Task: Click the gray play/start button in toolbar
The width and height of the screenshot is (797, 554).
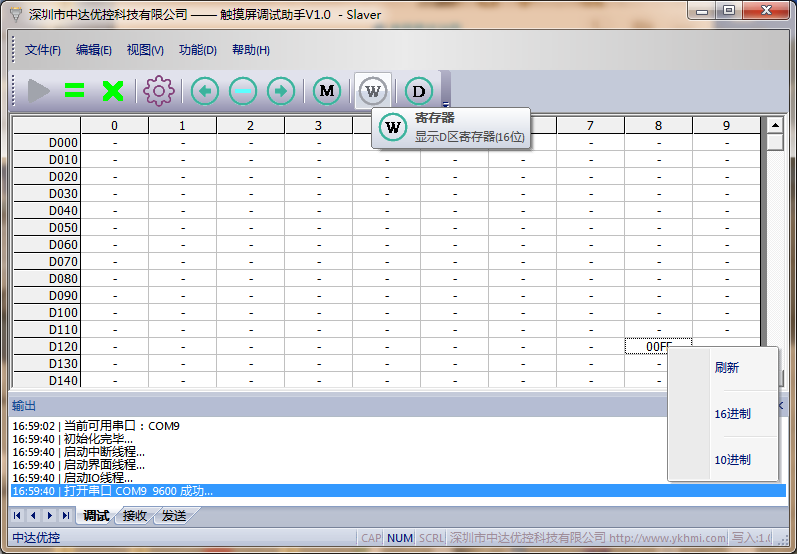Action: click(38, 92)
